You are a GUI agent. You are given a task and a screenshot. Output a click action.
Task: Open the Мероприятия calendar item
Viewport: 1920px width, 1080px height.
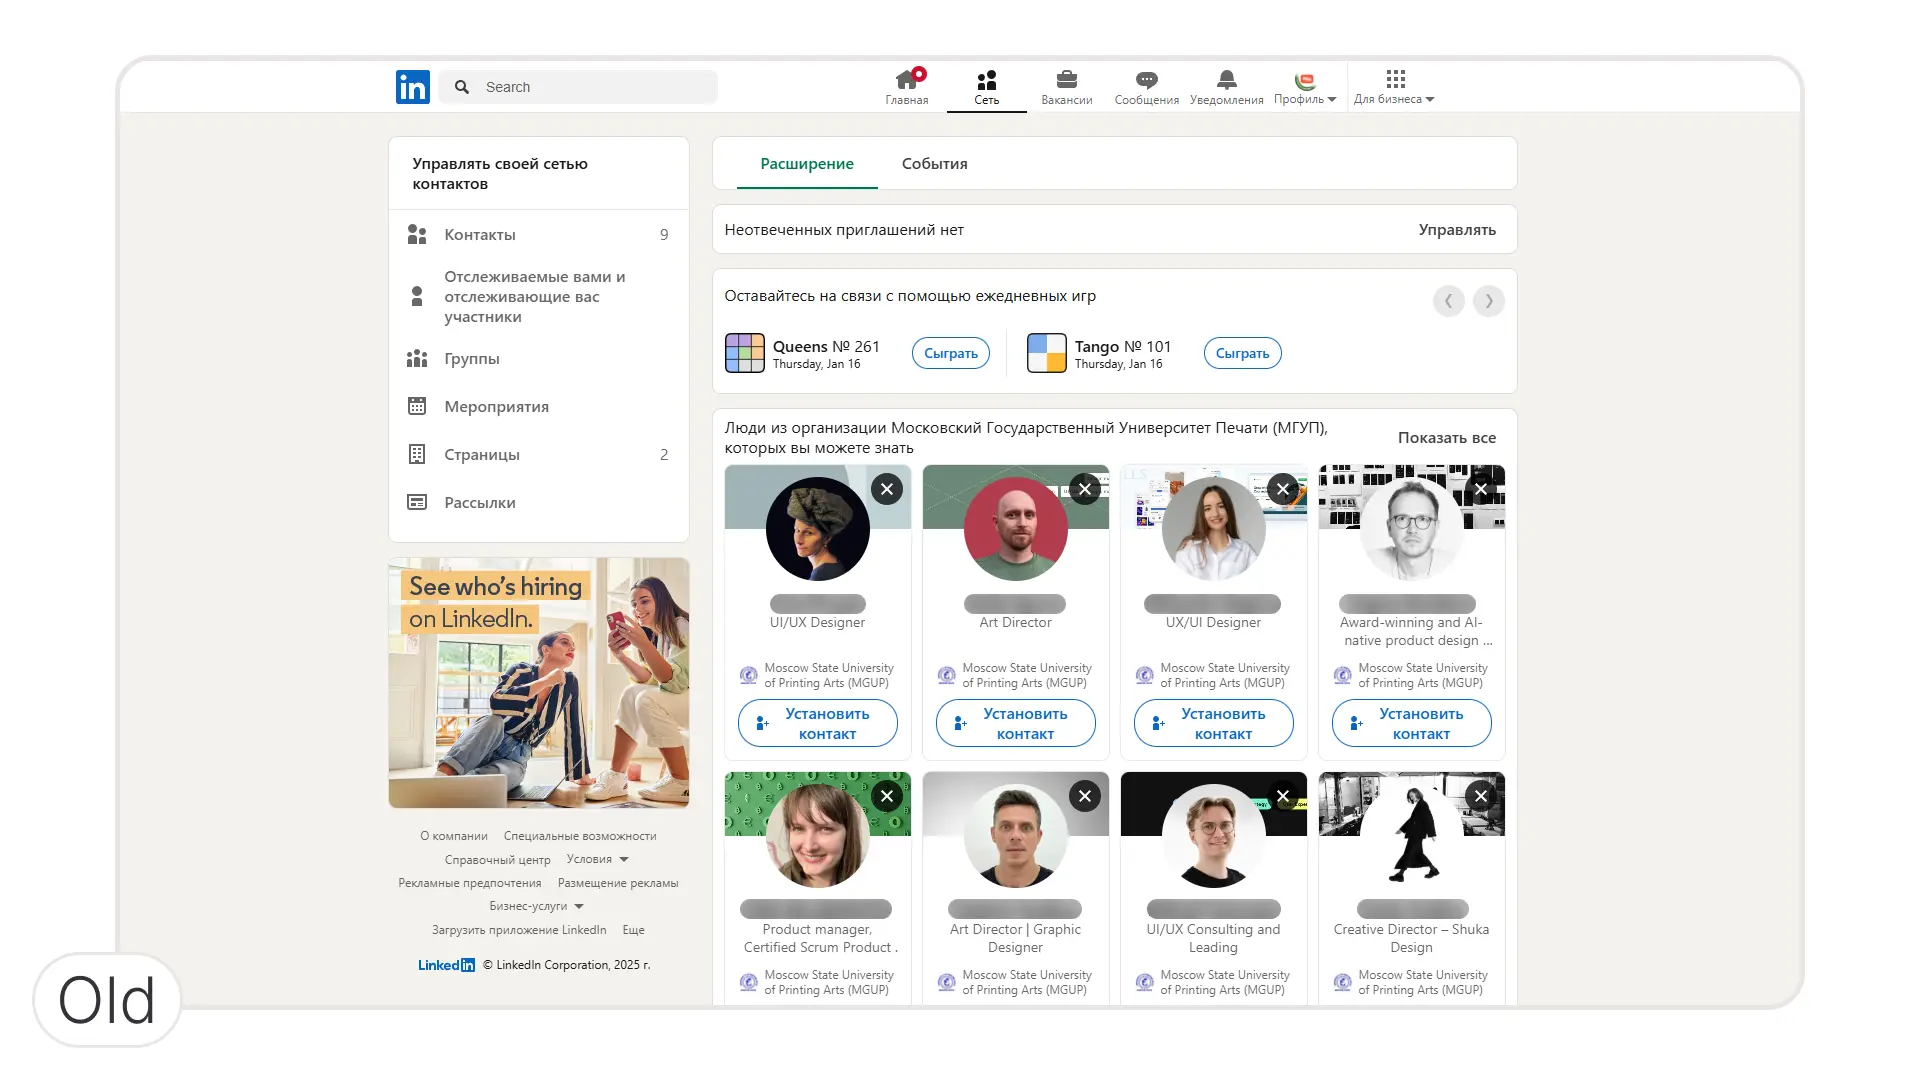tap(496, 407)
